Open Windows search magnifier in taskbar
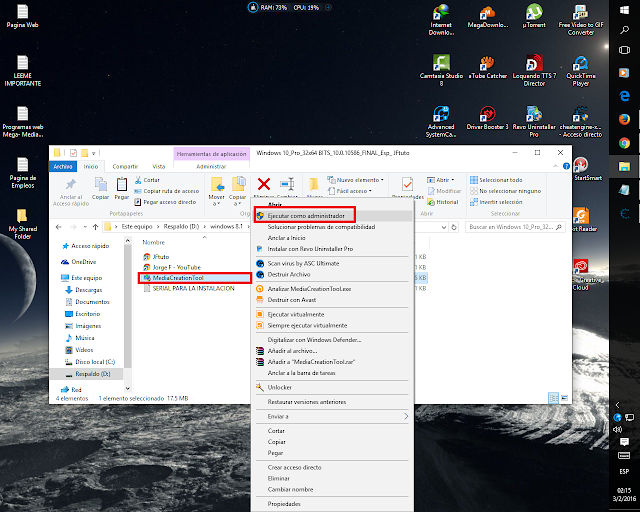 [624, 30]
